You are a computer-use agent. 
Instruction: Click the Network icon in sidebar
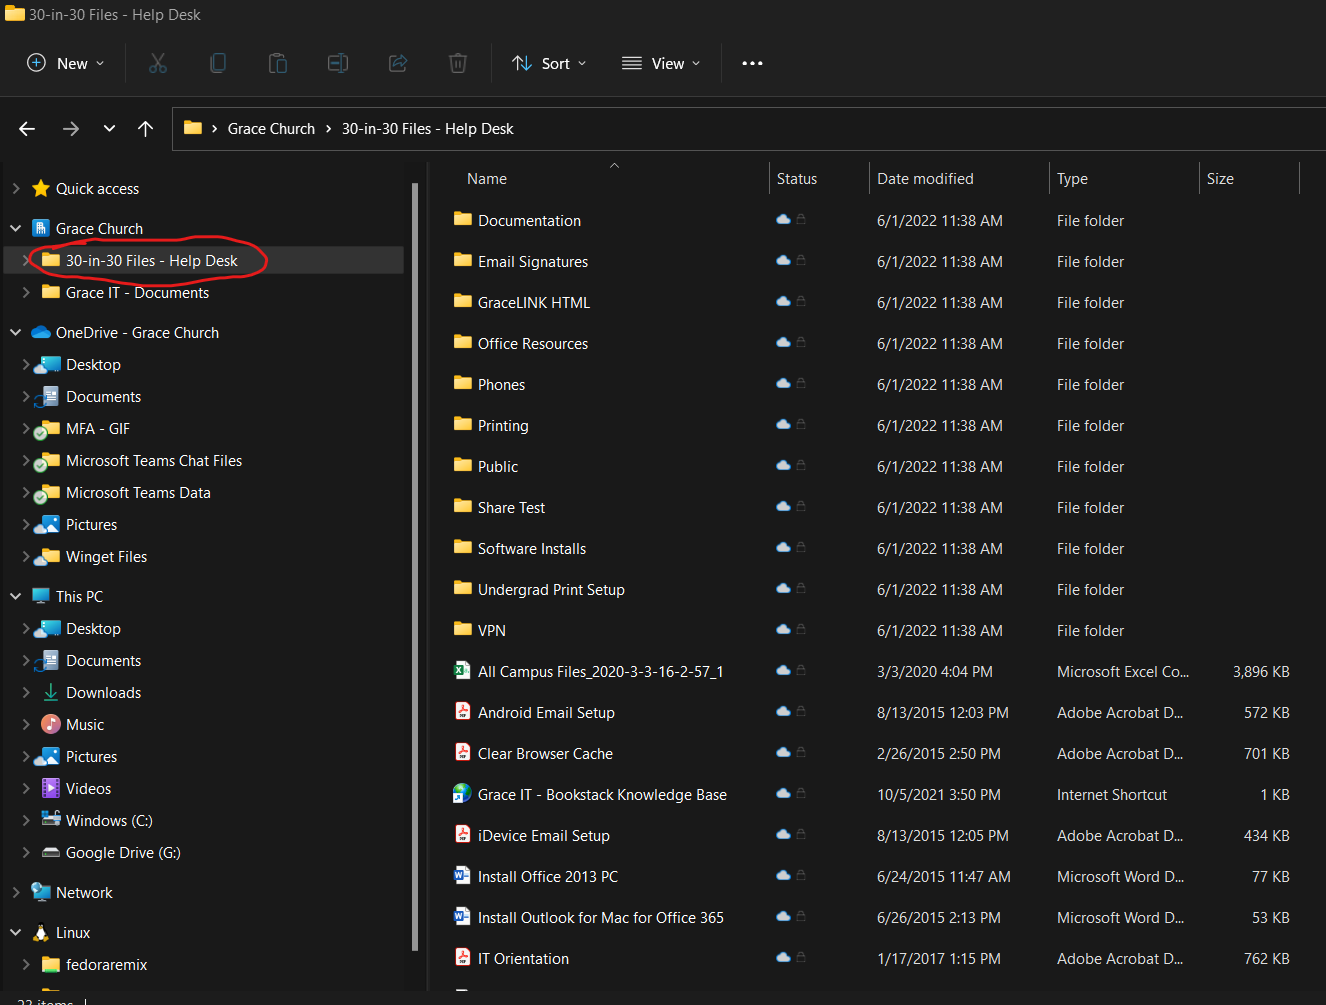(41, 892)
